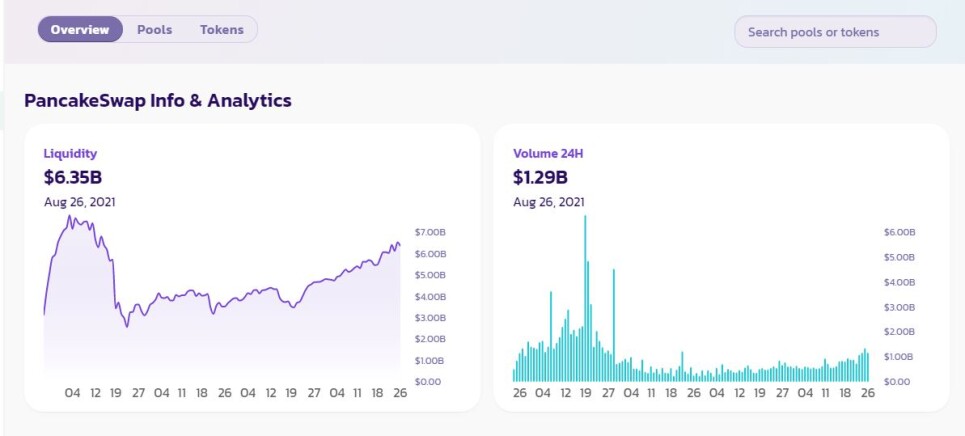Click the tallest bar in the volume chart

[x=585, y=298]
